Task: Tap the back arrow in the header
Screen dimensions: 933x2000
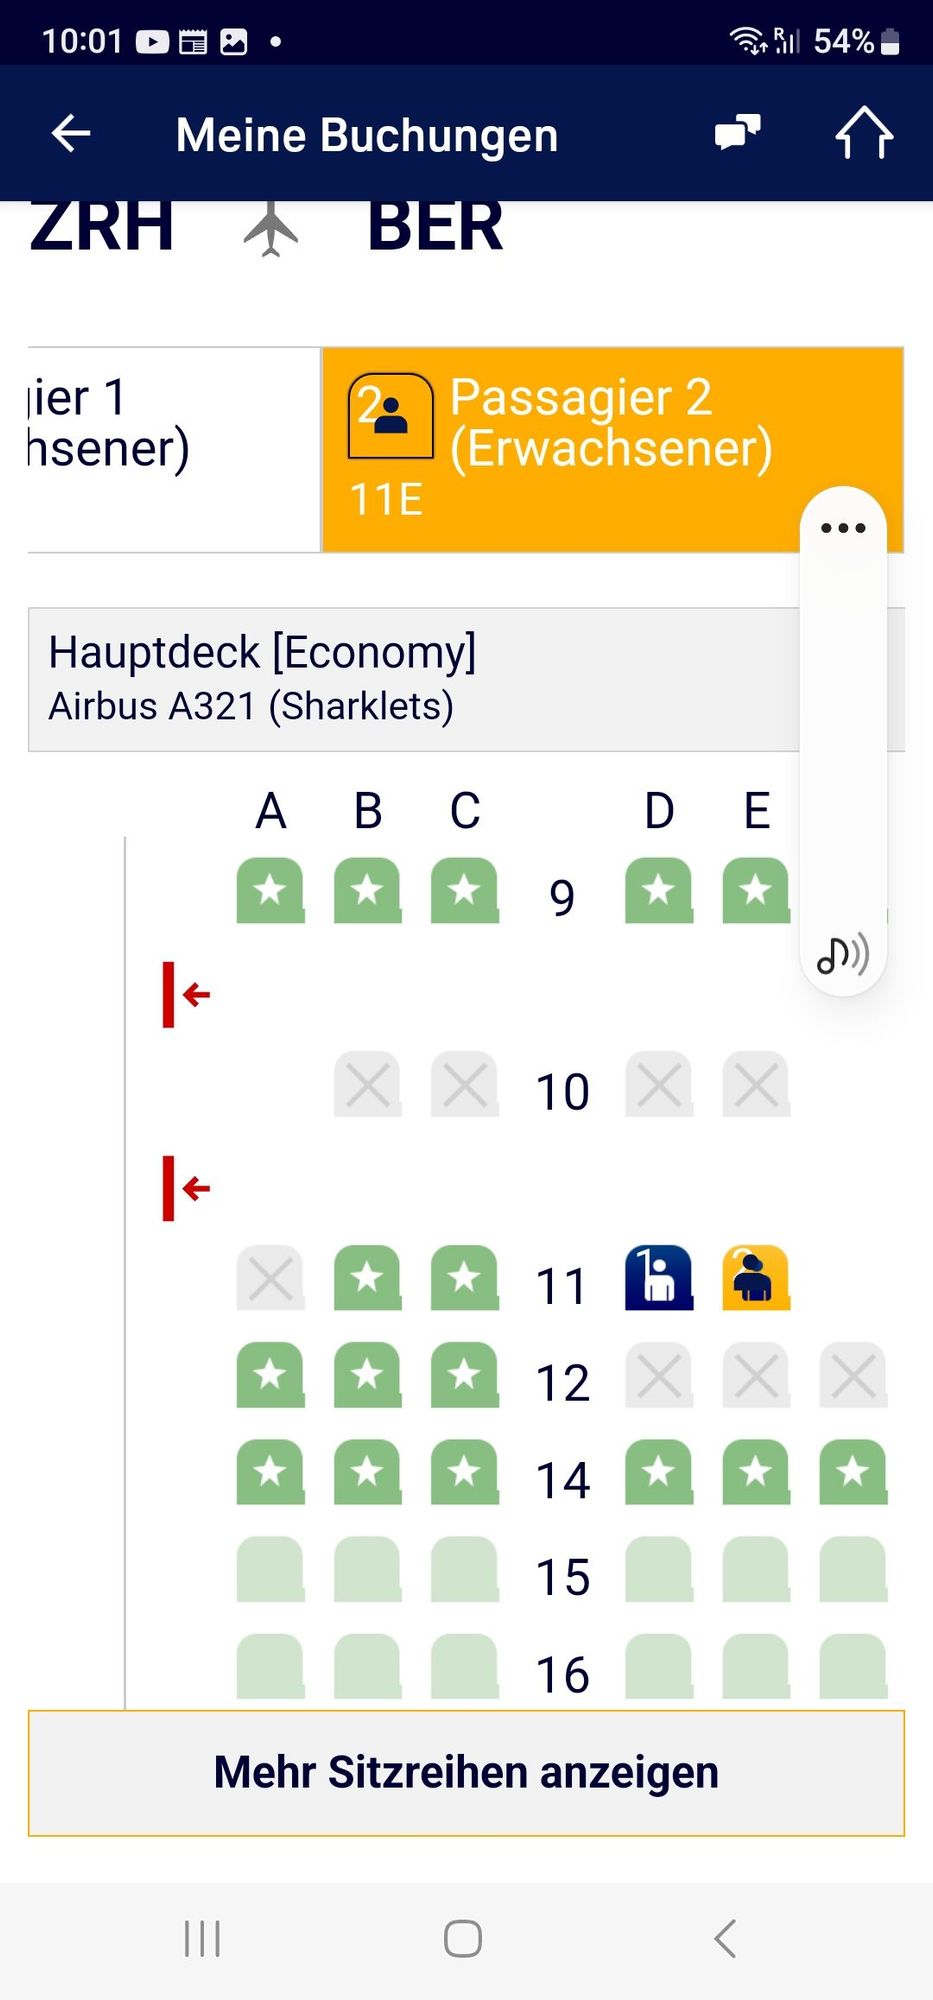Action: 71,133
